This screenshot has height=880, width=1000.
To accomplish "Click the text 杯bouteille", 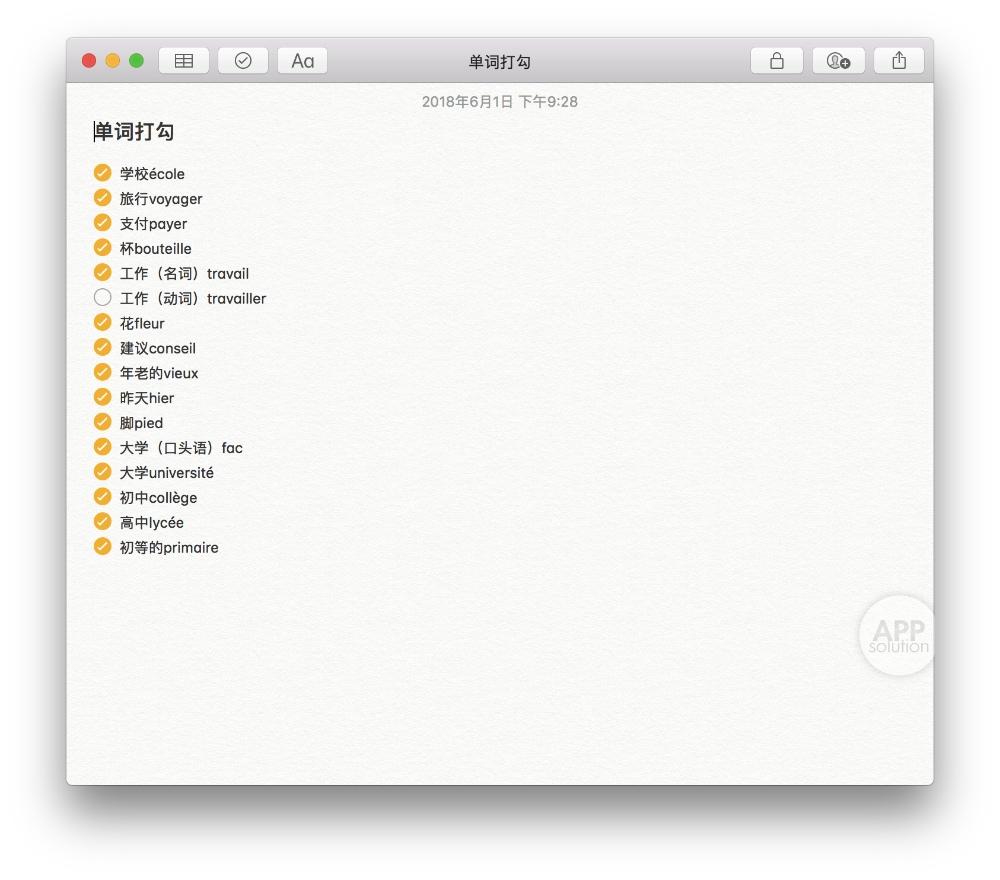I will (x=155, y=249).
